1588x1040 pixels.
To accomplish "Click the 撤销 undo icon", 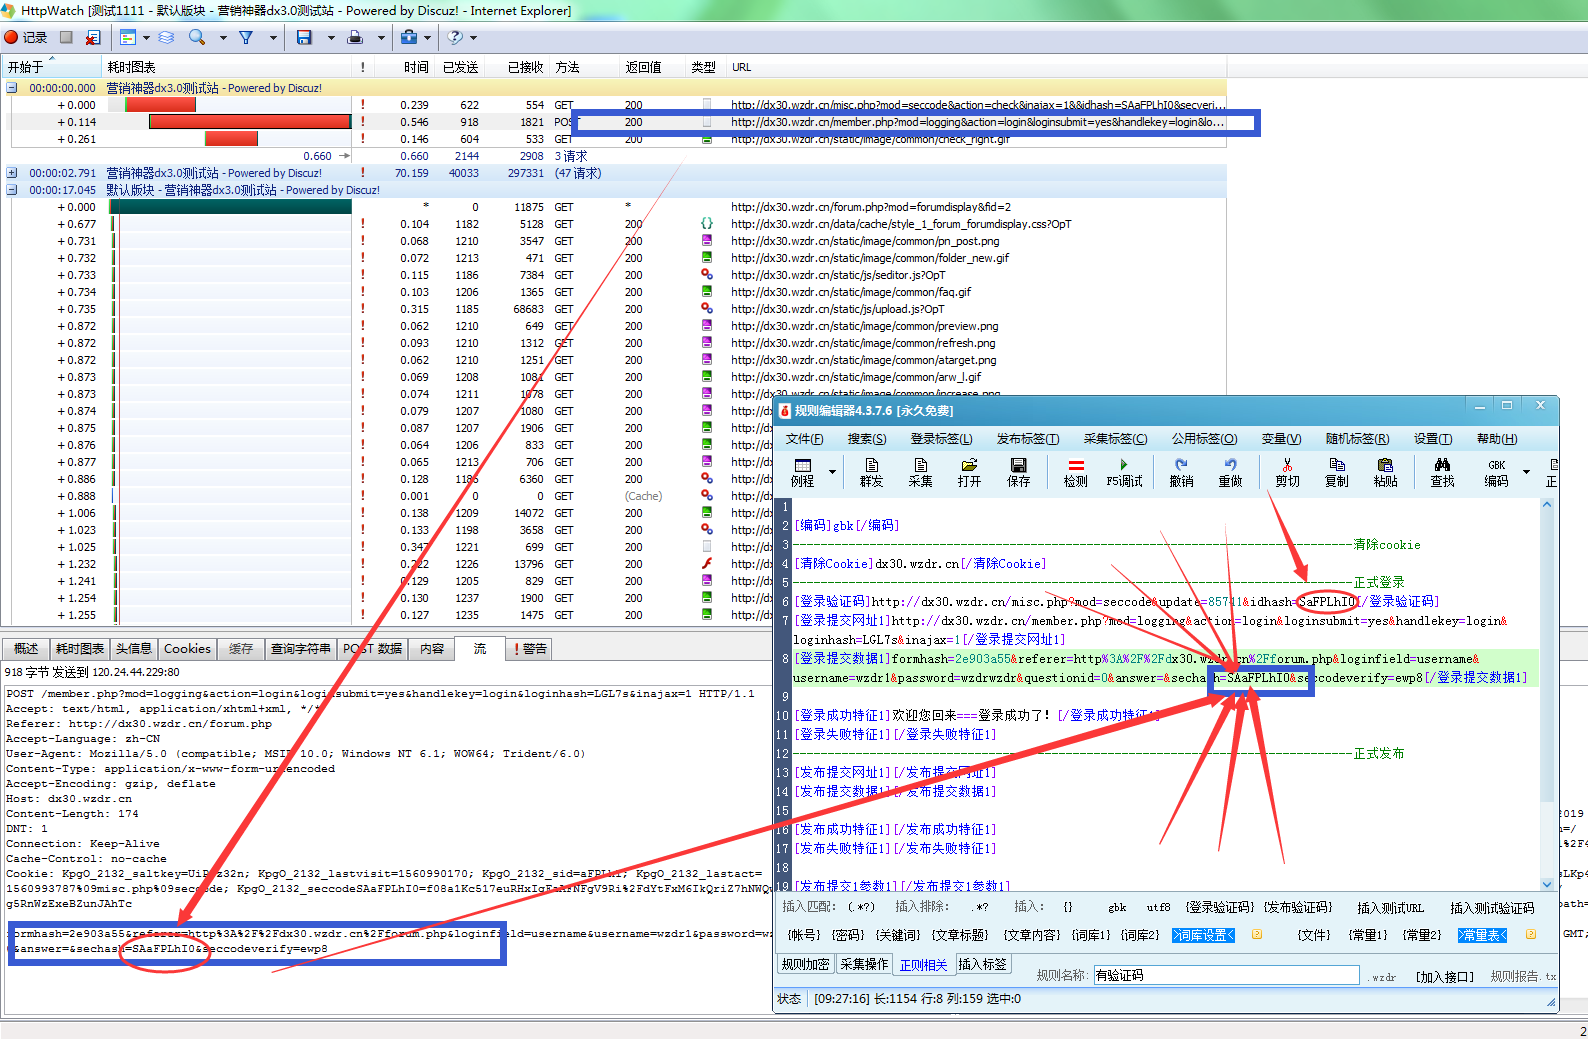I will (x=1181, y=472).
